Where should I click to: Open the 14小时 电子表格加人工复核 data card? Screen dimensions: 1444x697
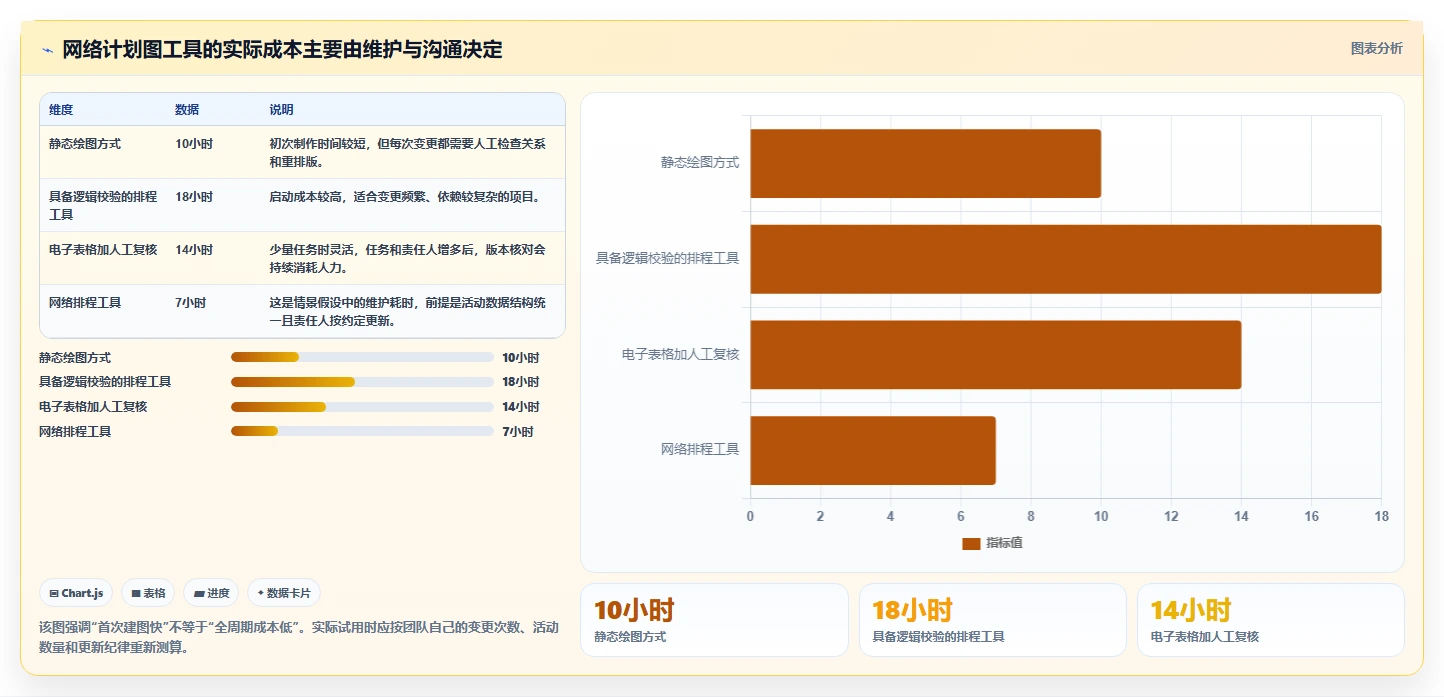(x=1270, y=620)
